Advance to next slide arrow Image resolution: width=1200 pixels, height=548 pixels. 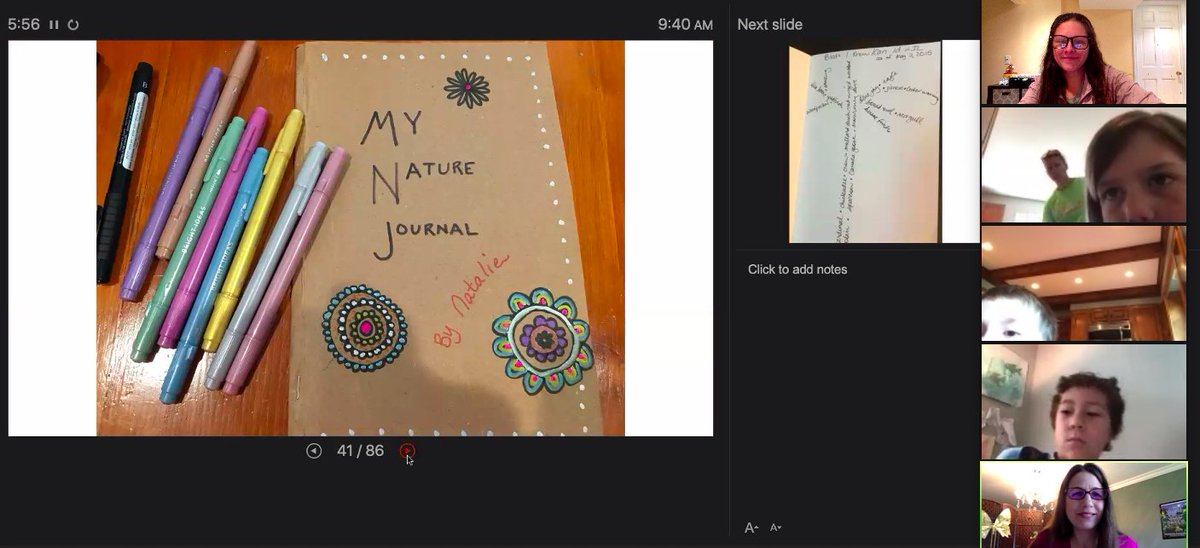coord(407,451)
